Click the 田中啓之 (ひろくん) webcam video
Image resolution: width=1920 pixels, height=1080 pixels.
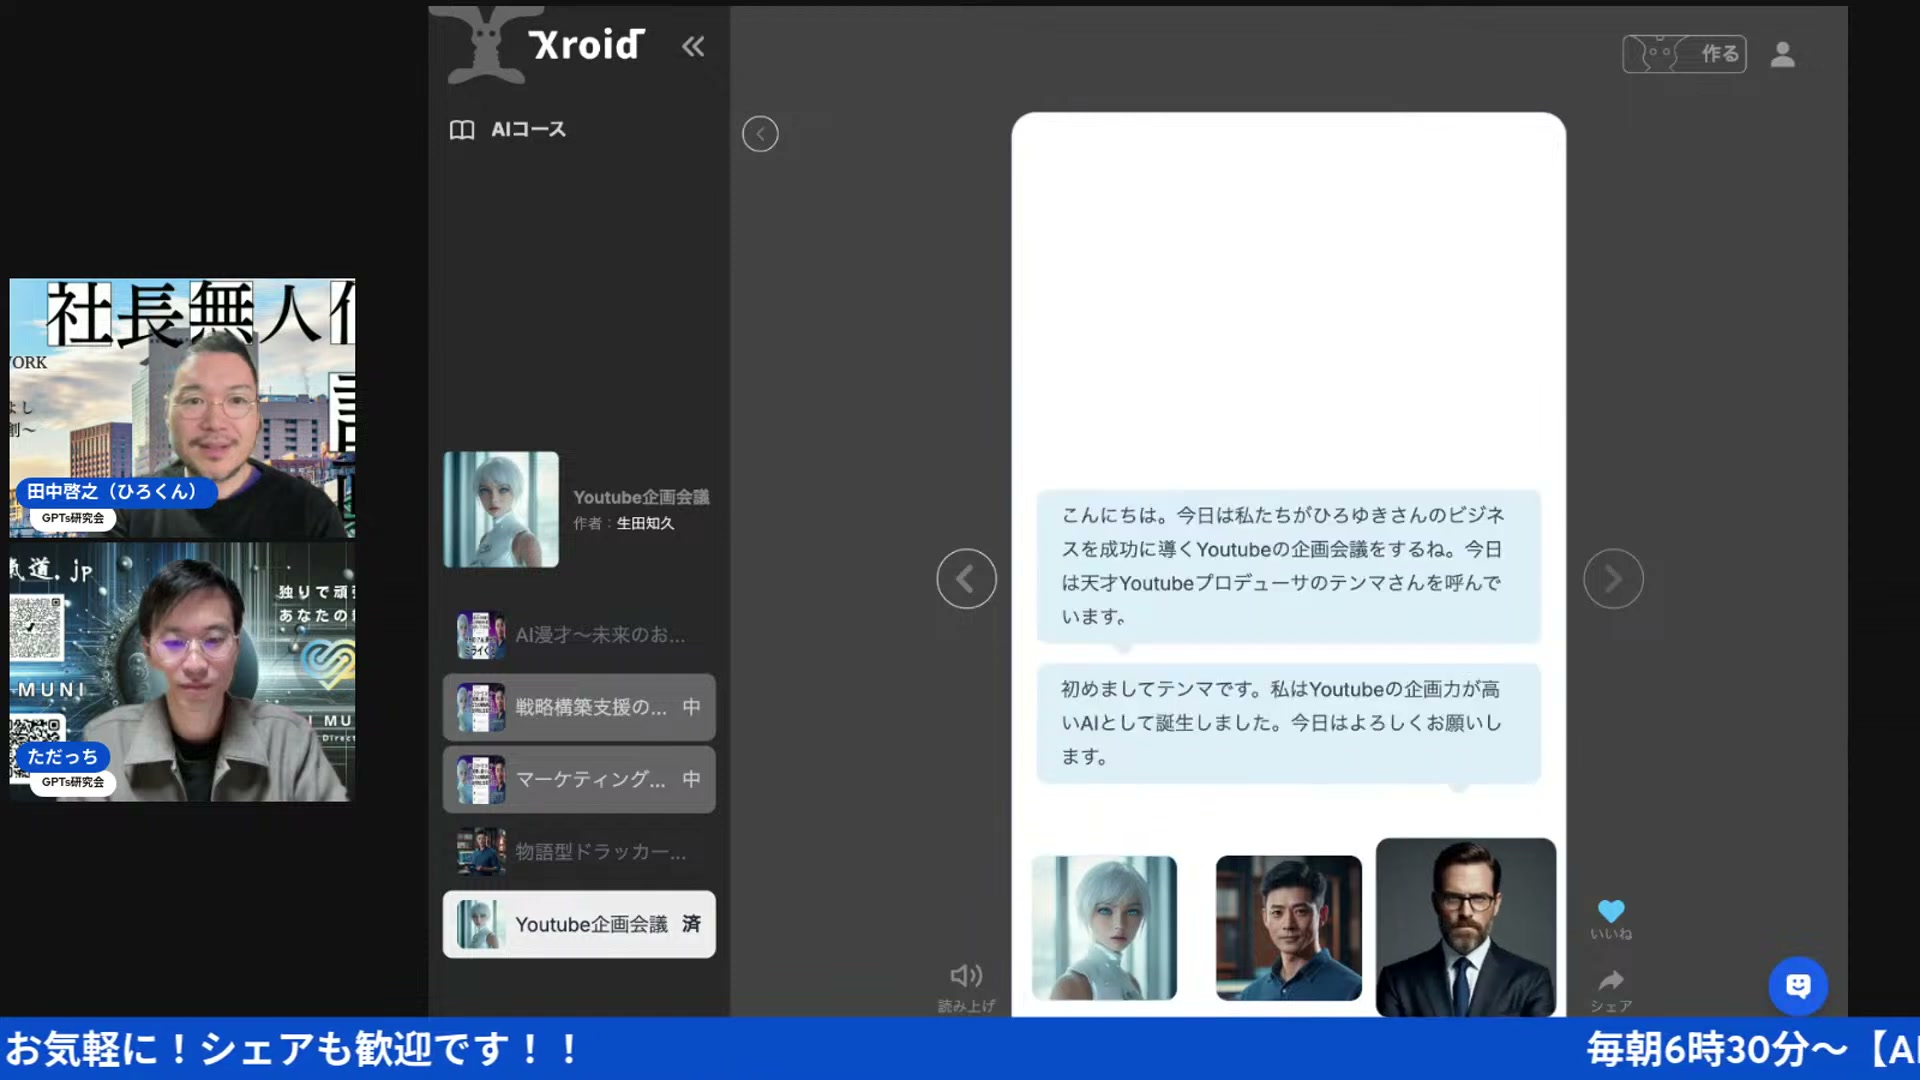click(x=182, y=408)
